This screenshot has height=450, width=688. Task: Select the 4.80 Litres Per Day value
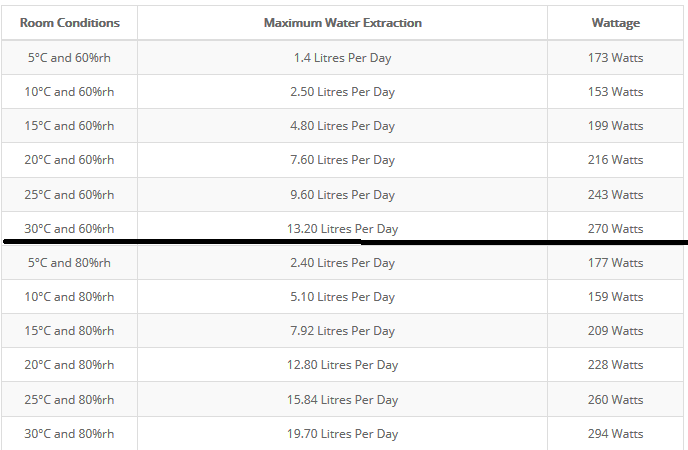coord(342,126)
